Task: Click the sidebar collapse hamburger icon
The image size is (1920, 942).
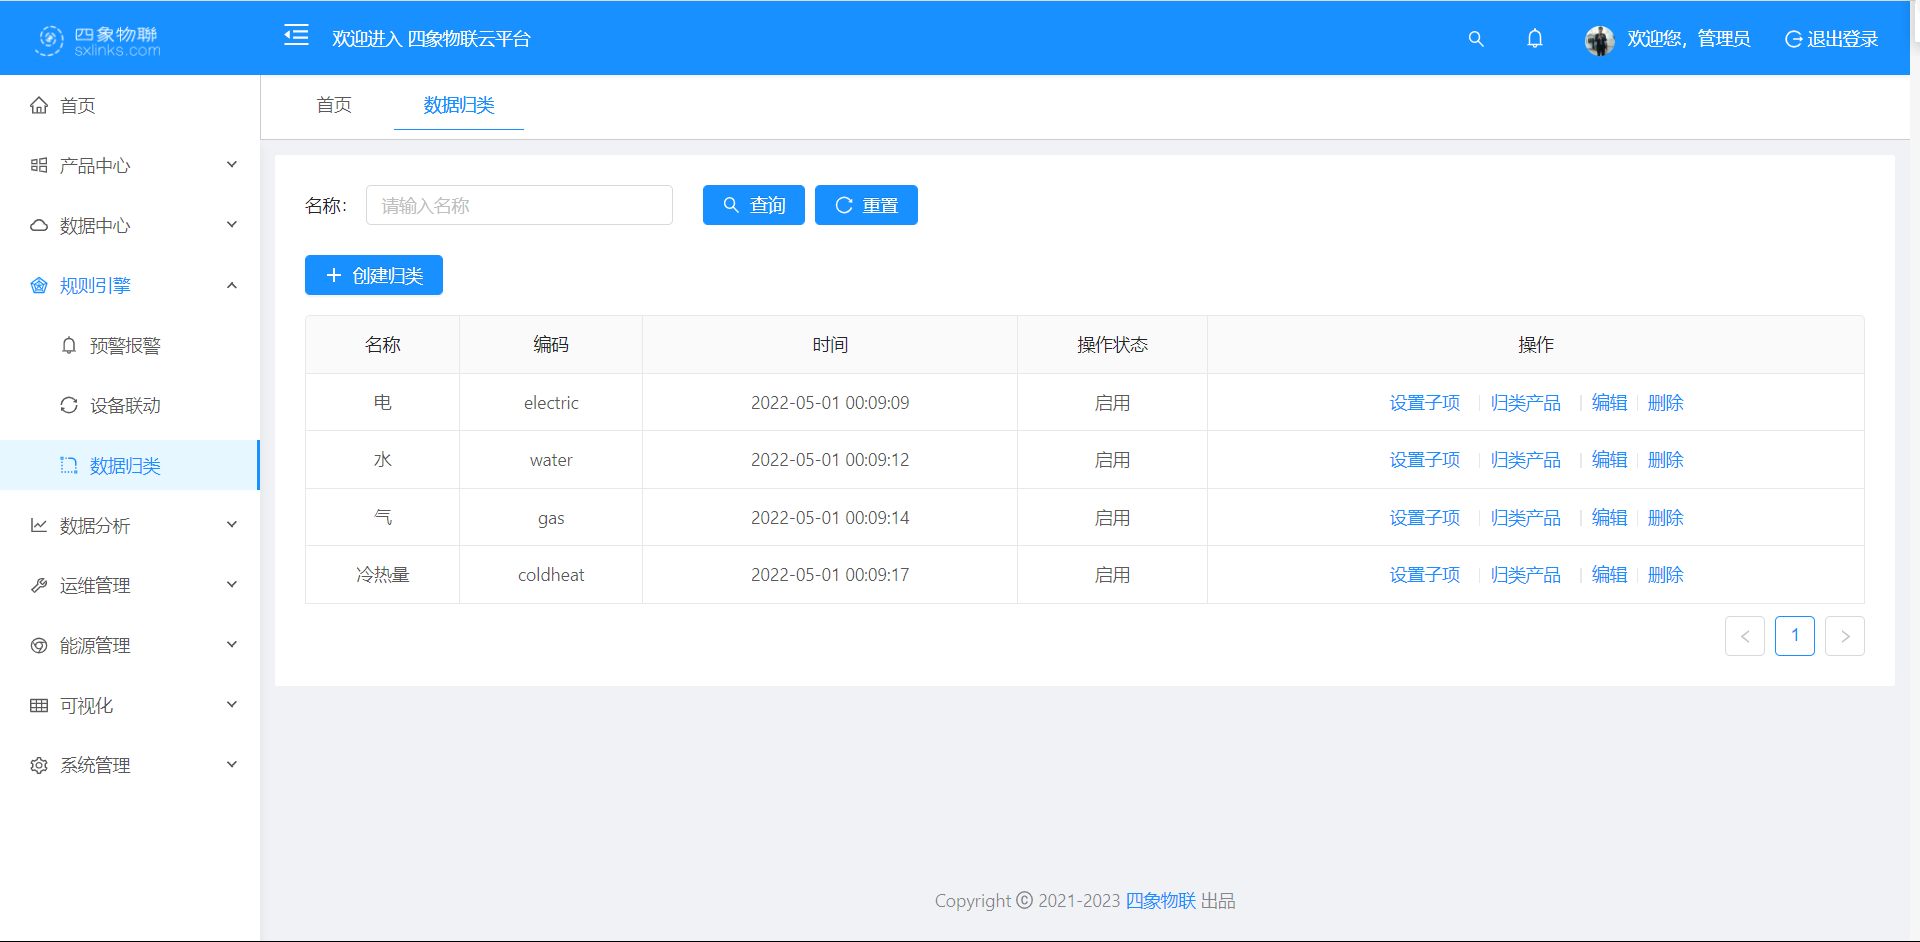Action: tap(296, 36)
